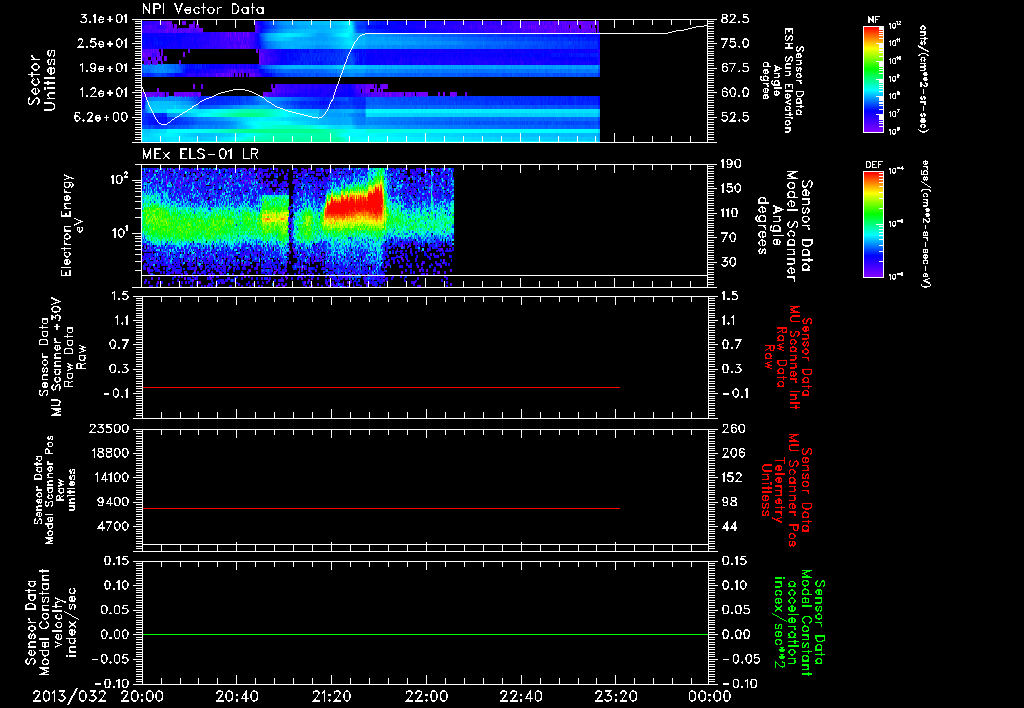Click the NF colorbar units label
The height and width of the screenshot is (708, 1024).
click(x=923, y=79)
